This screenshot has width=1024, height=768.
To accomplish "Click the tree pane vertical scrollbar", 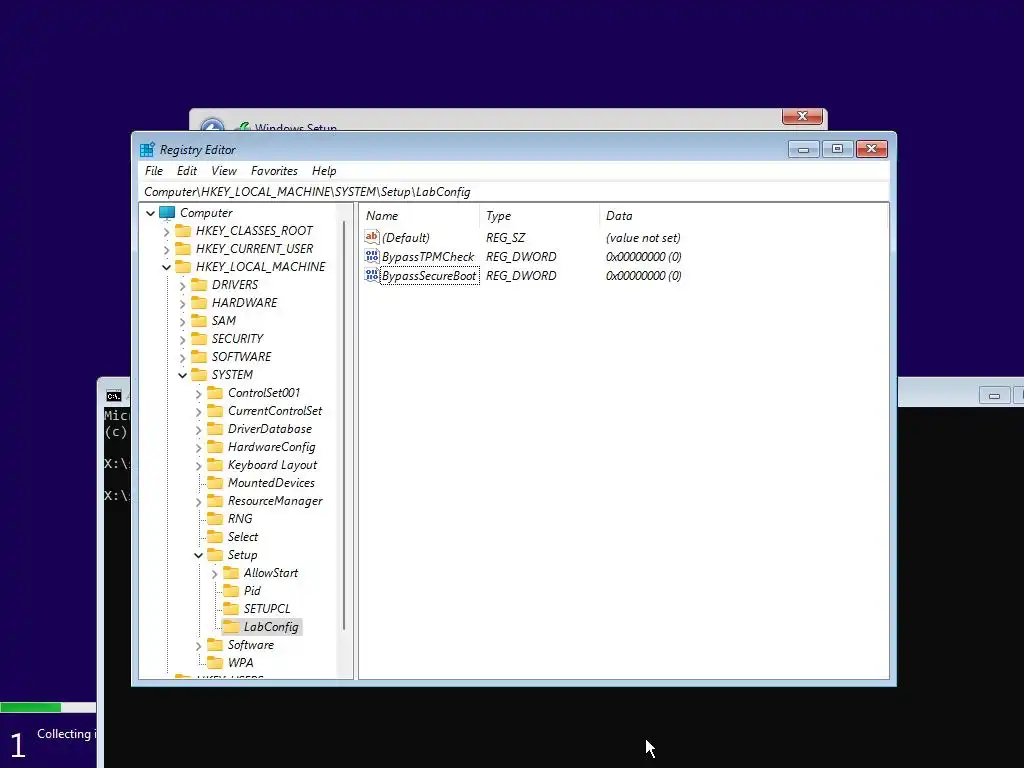I will click(x=344, y=424).
